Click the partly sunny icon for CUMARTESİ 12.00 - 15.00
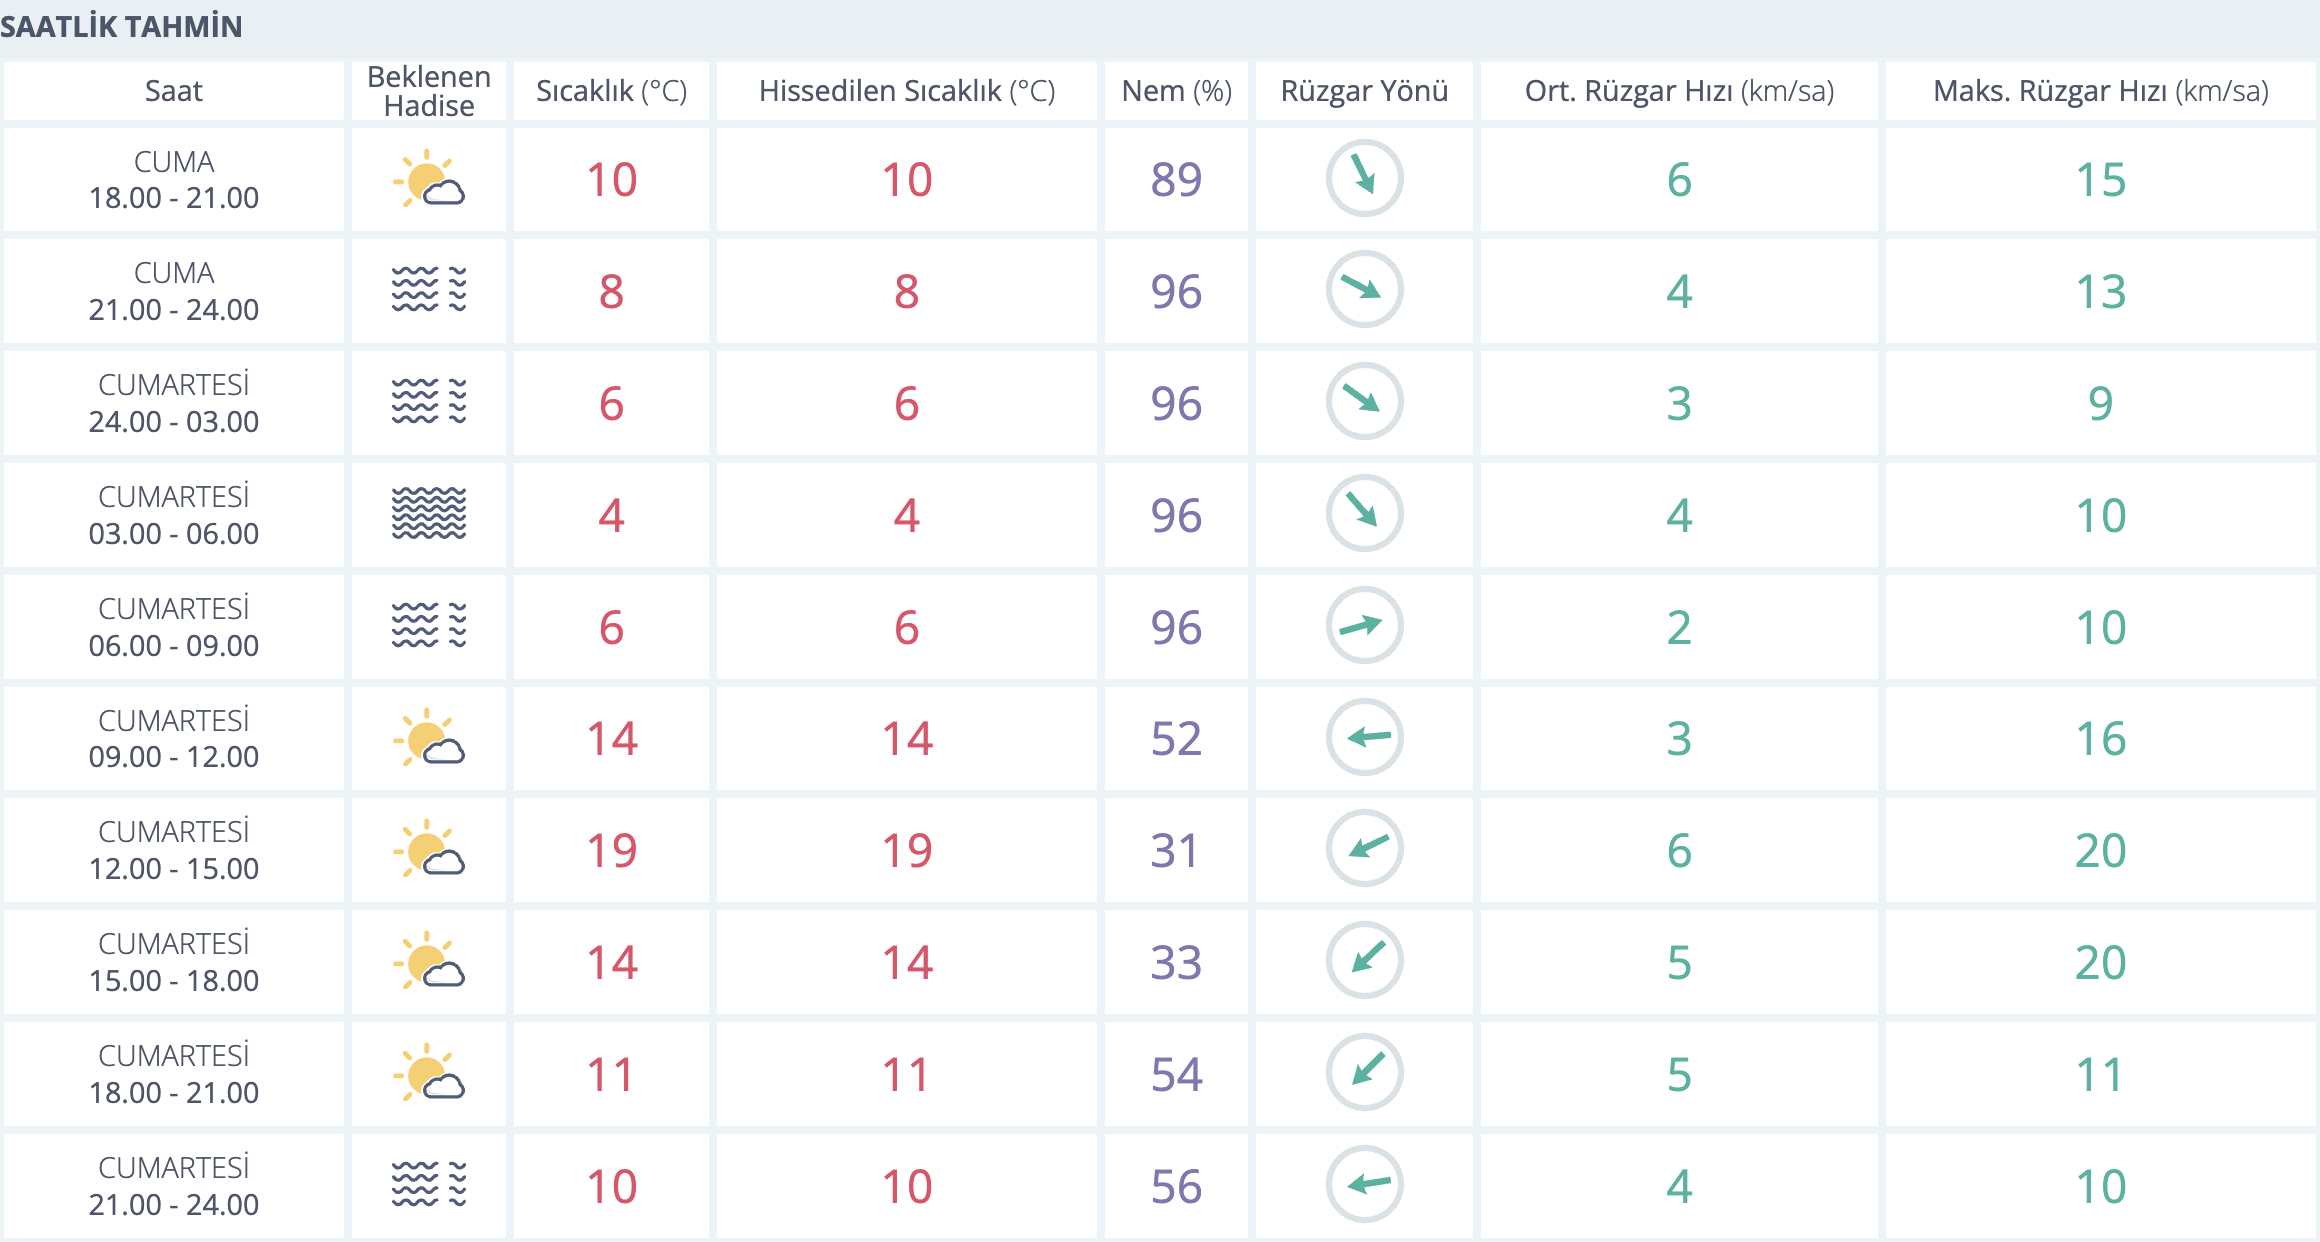 coord(429,850)
